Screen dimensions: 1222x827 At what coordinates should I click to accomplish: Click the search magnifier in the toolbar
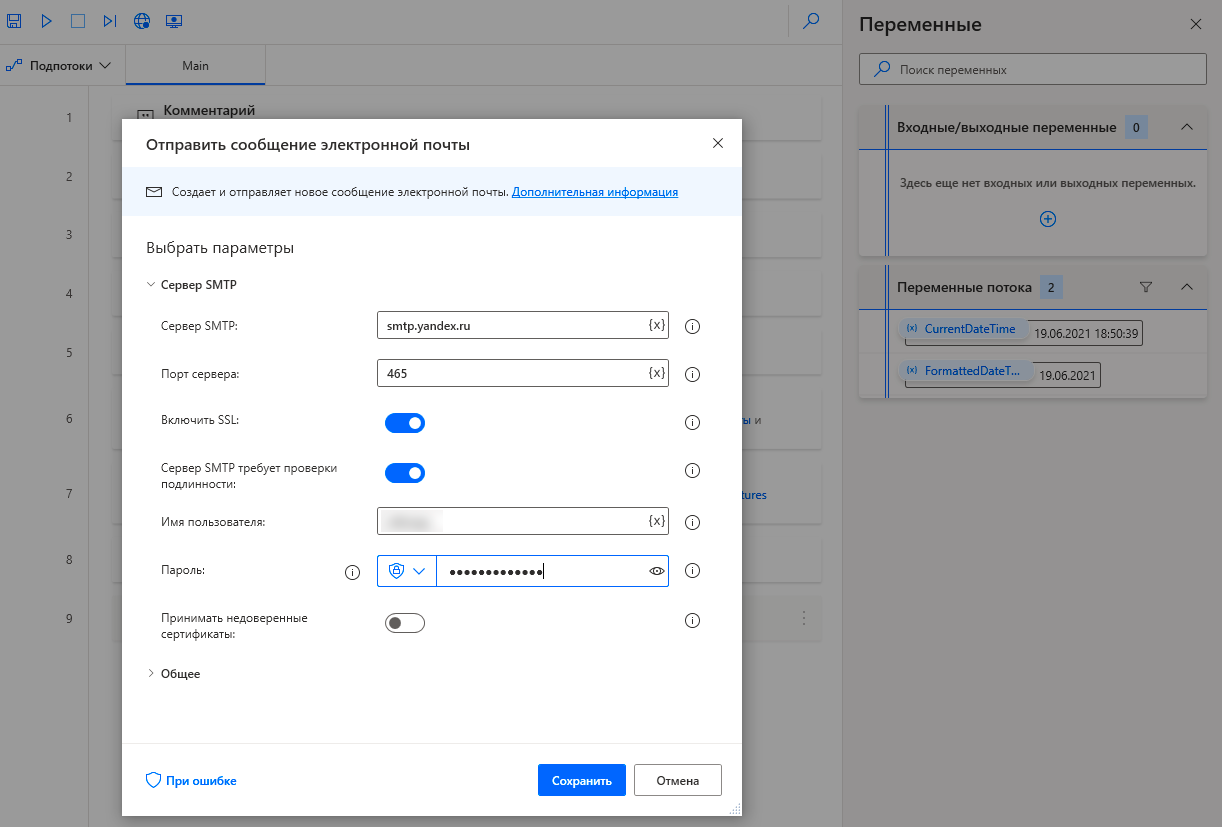point(812,20)
